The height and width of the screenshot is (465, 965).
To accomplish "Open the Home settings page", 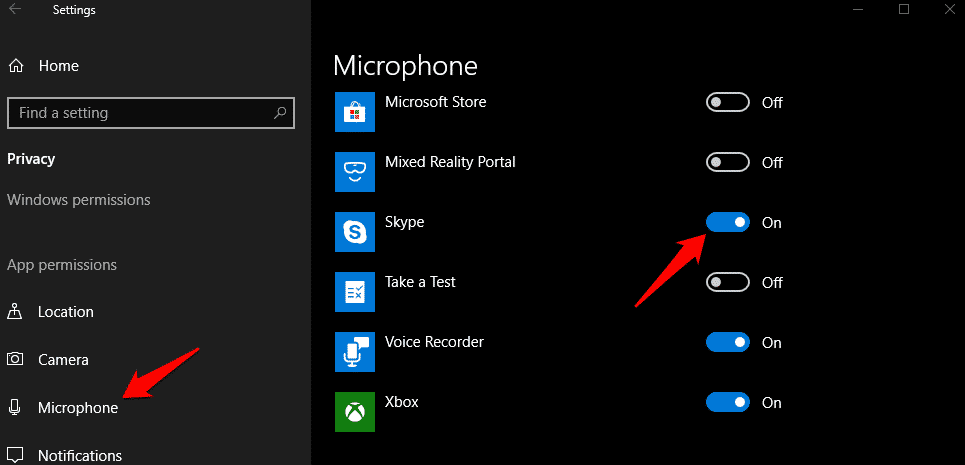I will pyautogui.click(x=58, y=66).
